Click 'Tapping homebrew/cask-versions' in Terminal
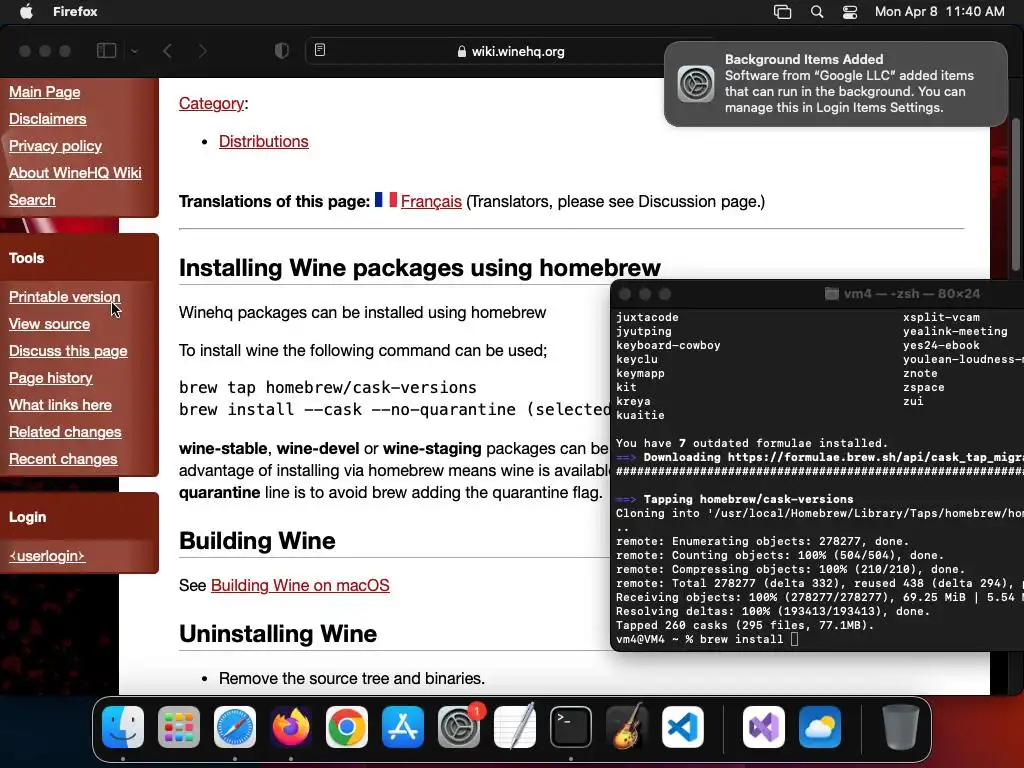The image size is (1024, 768). click(x=748, y=499)
